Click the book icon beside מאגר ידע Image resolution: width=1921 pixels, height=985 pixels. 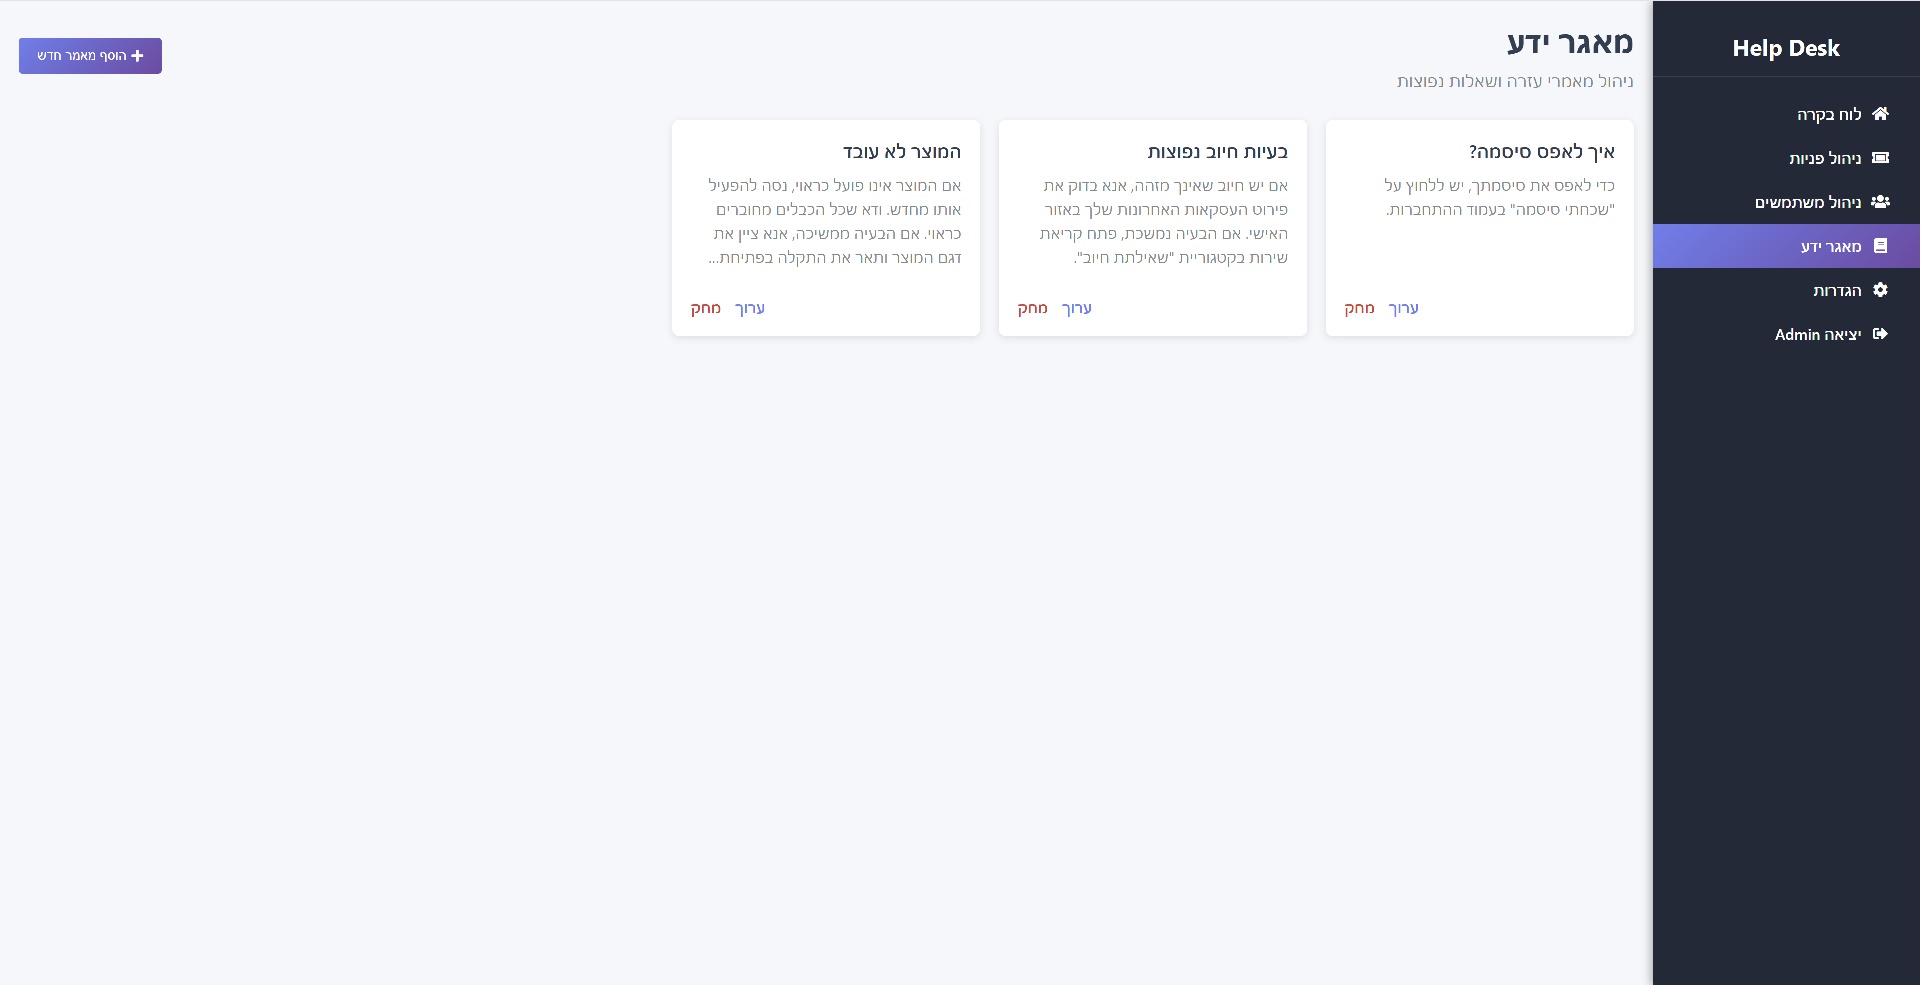[x=1880, y=246]
